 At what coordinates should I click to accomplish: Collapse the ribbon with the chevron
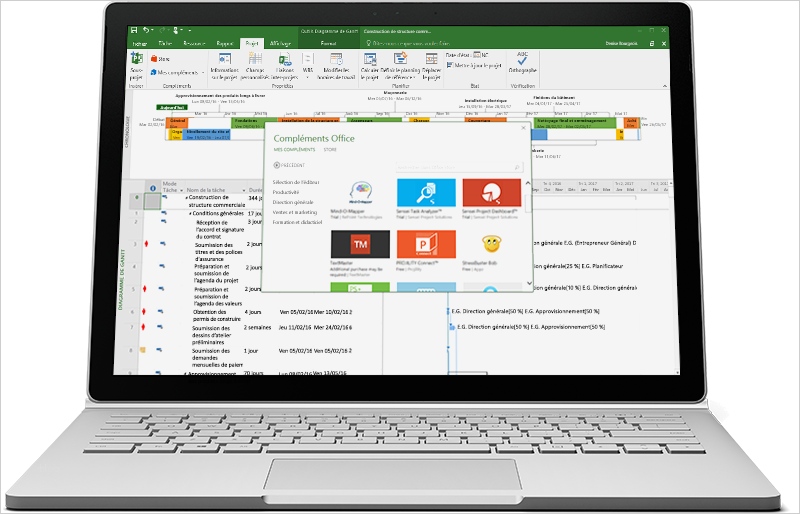point(664,86)
